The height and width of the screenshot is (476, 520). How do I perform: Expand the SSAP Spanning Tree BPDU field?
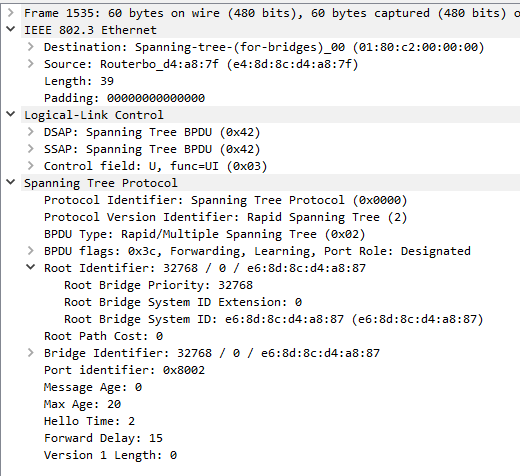coord(31,149)
